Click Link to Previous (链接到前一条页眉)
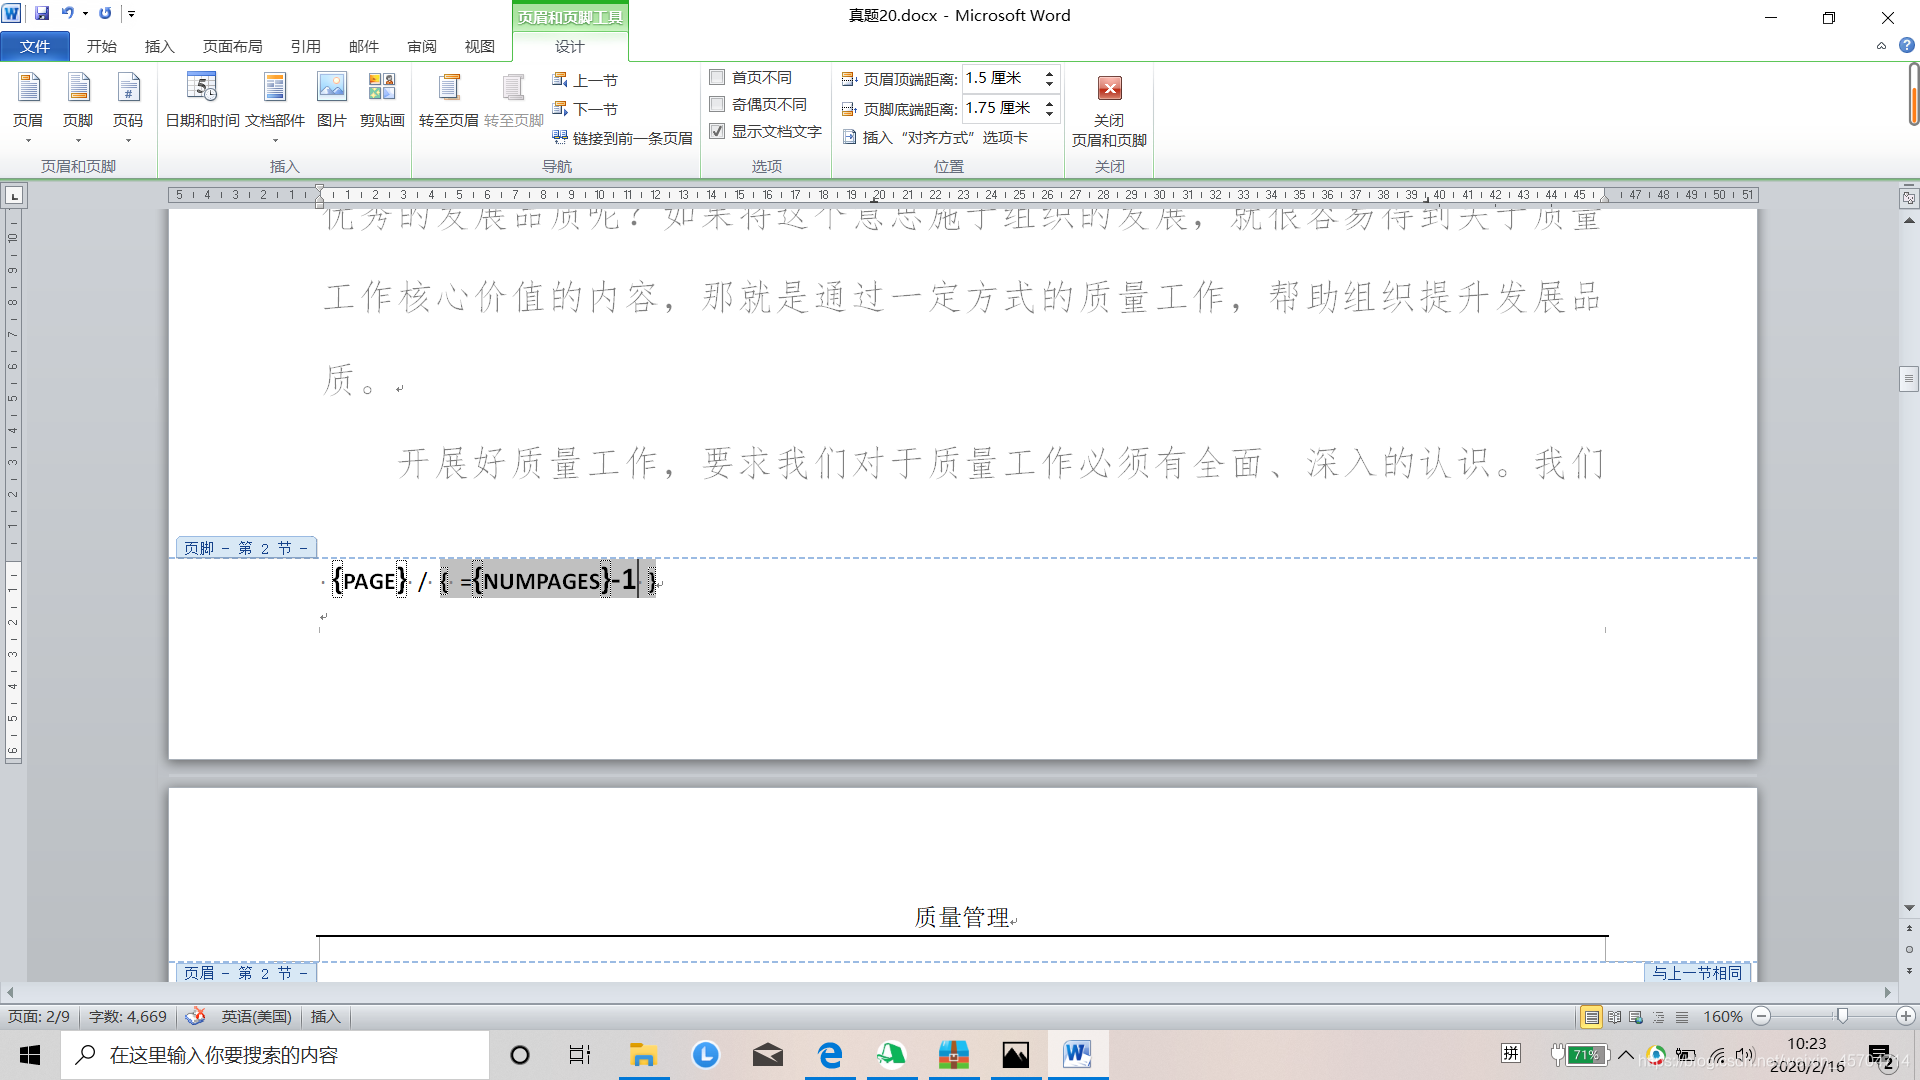 (x=622, y=138)
